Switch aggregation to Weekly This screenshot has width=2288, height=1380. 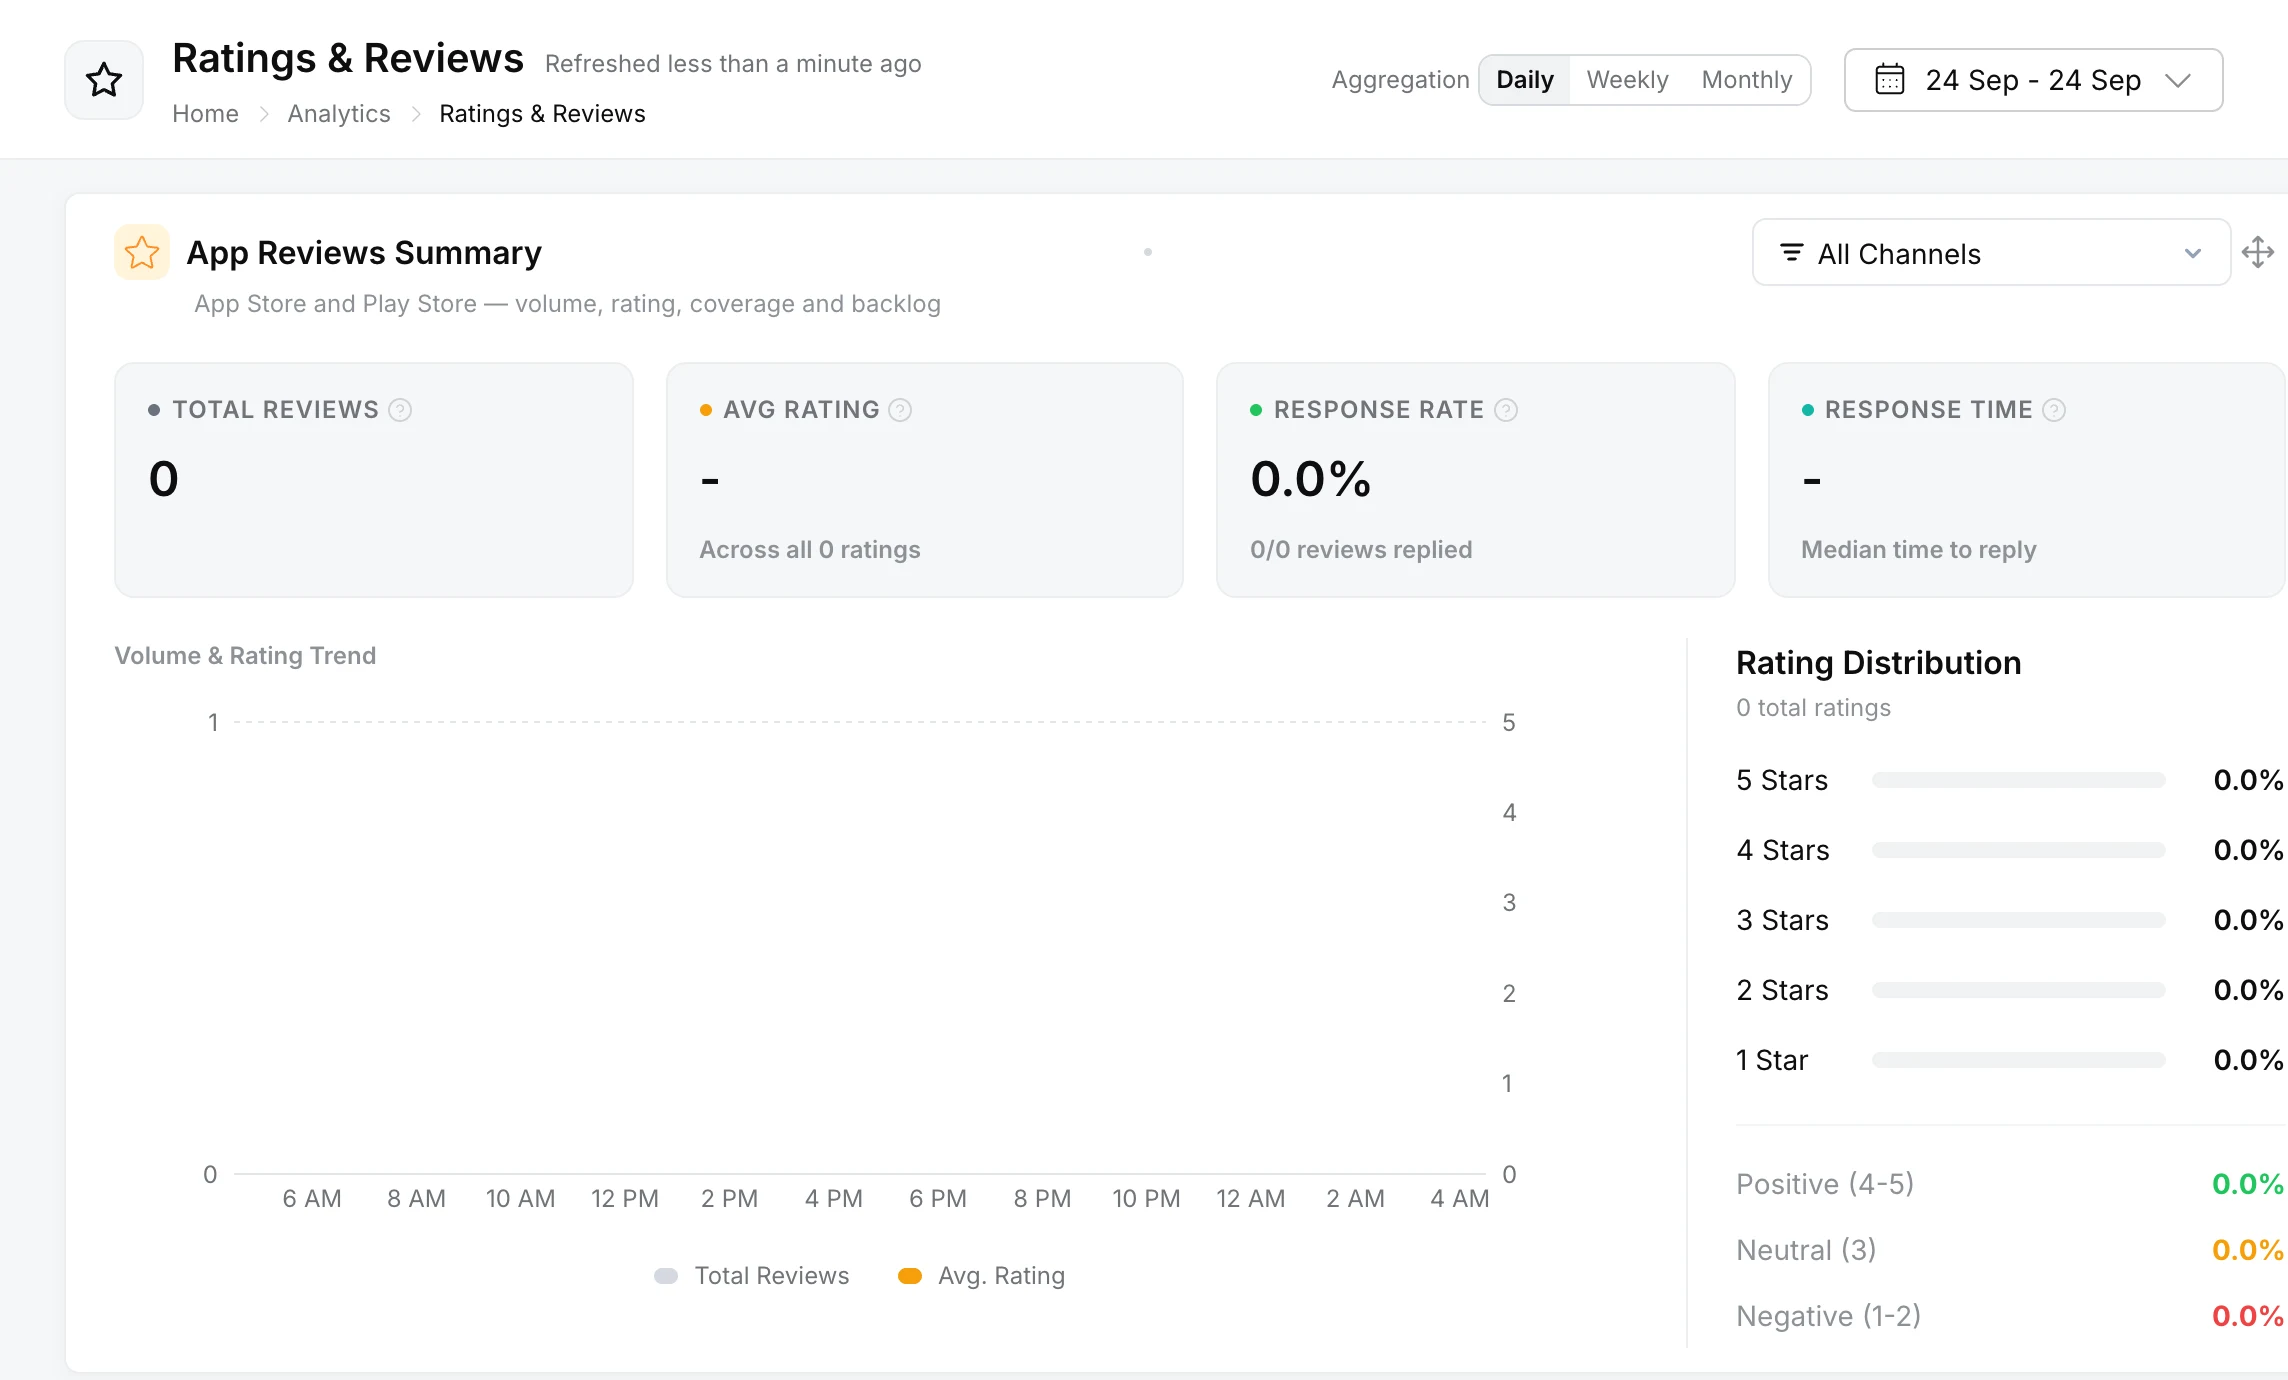tap(1627, 80)
